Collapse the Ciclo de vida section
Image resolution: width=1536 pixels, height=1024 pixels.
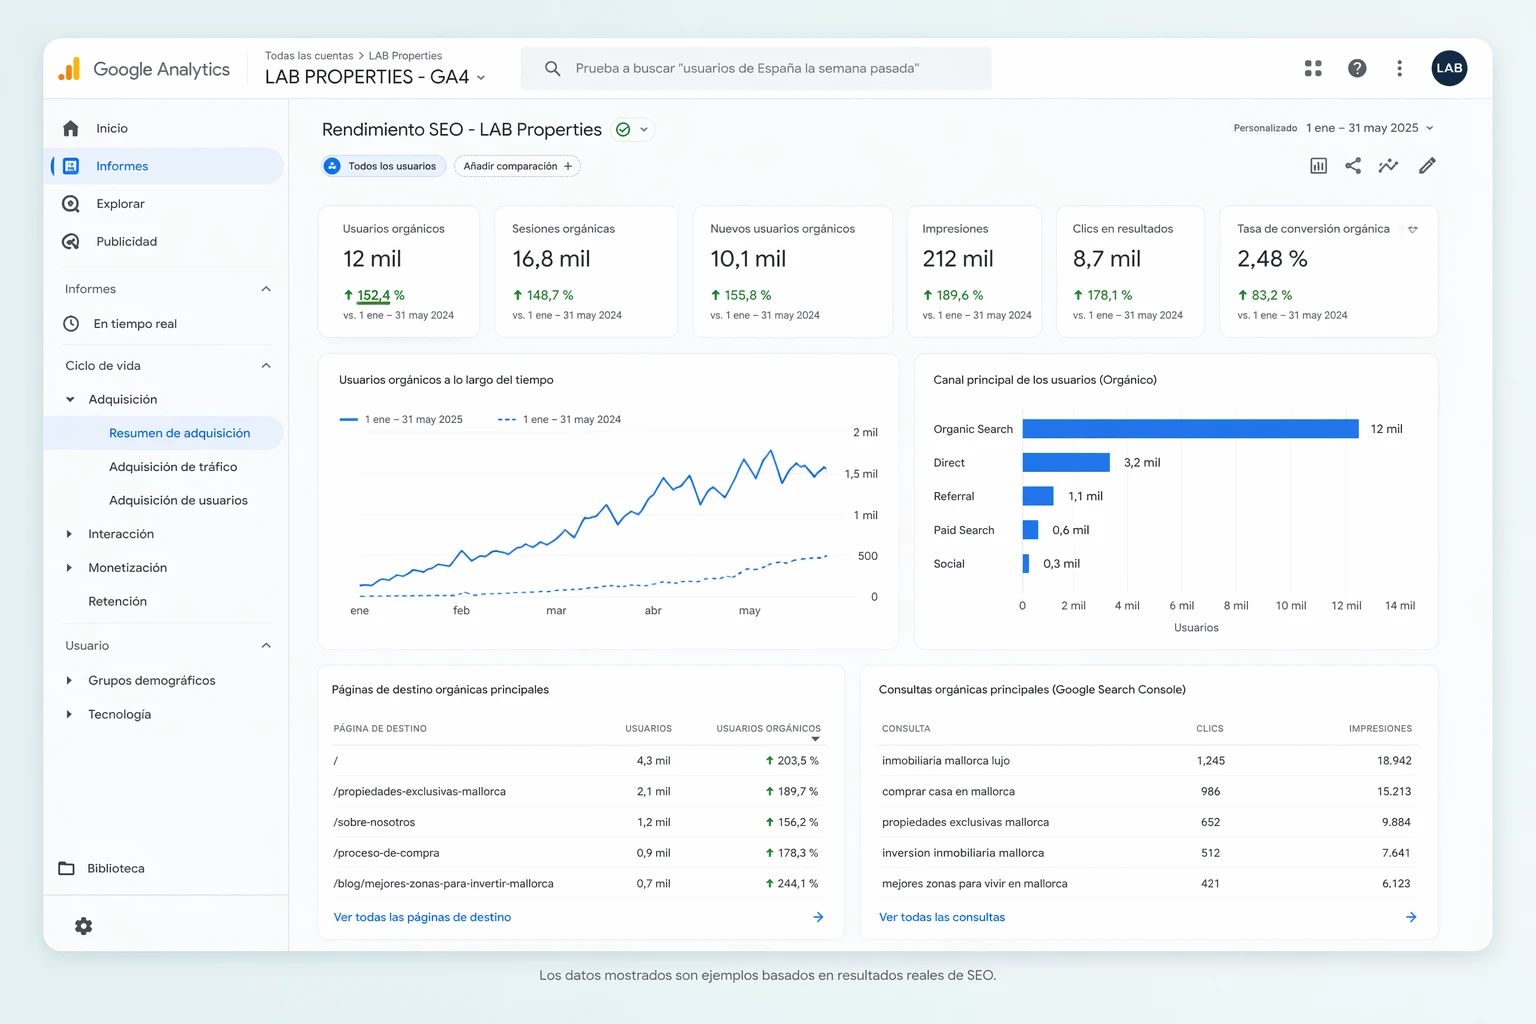[x=266, y=366]
